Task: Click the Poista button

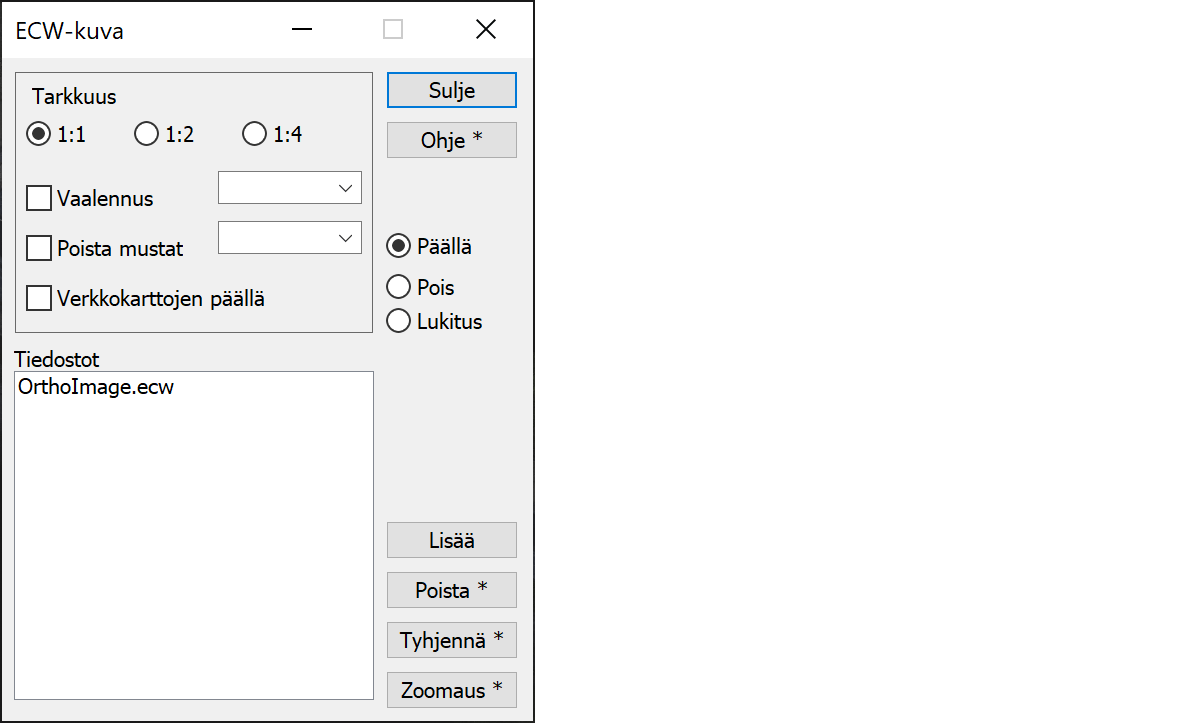Action: tap(451, 590)
